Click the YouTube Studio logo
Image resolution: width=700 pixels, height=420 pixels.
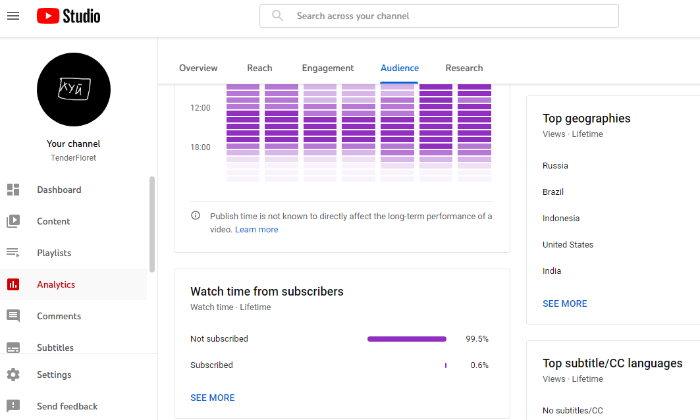point(68,16)
